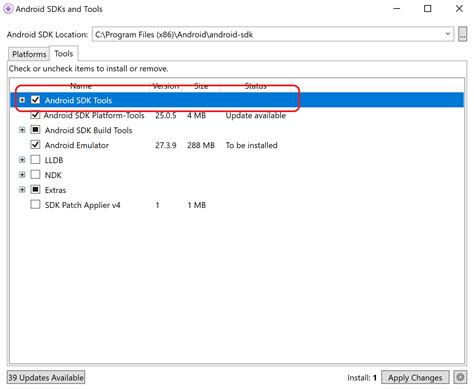
Task: Select the Android SDK Platform-Tools row label
Action: [x=94, y=115]
